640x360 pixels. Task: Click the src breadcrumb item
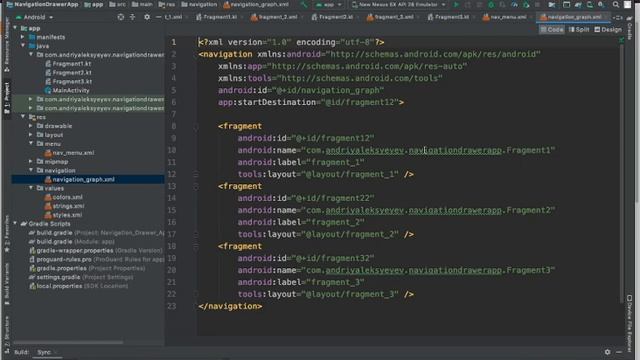coord(118,4)
